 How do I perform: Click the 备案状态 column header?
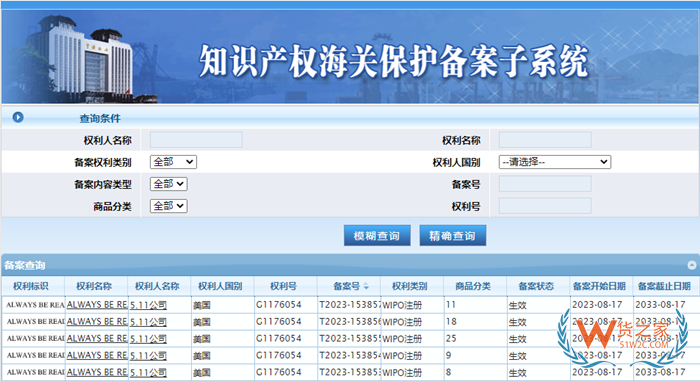[x=536, y=286]
